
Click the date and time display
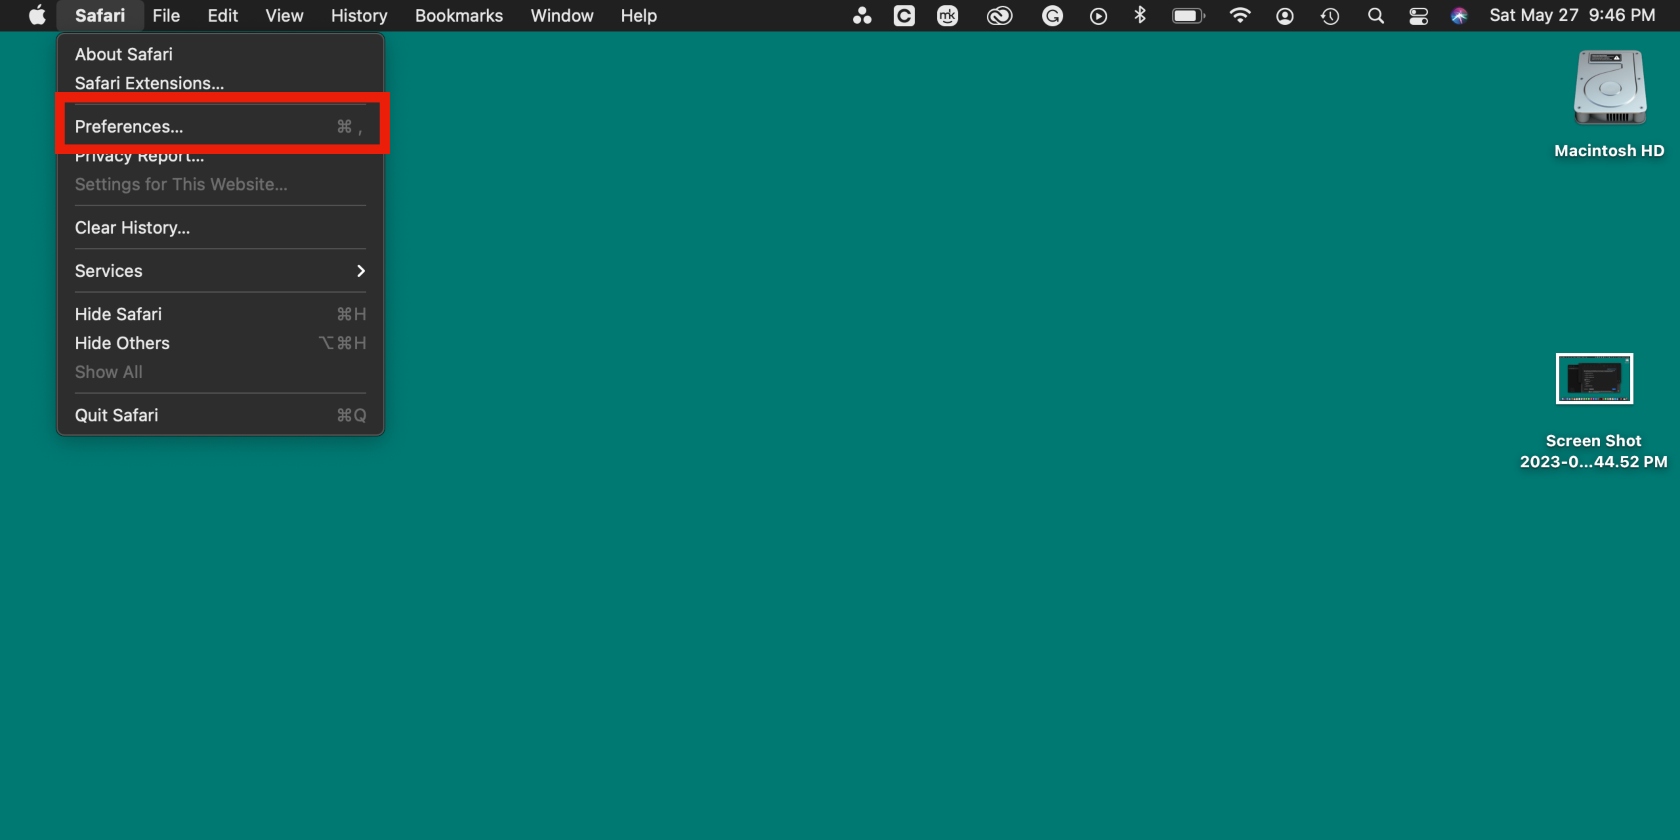click(x=1572, y=15)
